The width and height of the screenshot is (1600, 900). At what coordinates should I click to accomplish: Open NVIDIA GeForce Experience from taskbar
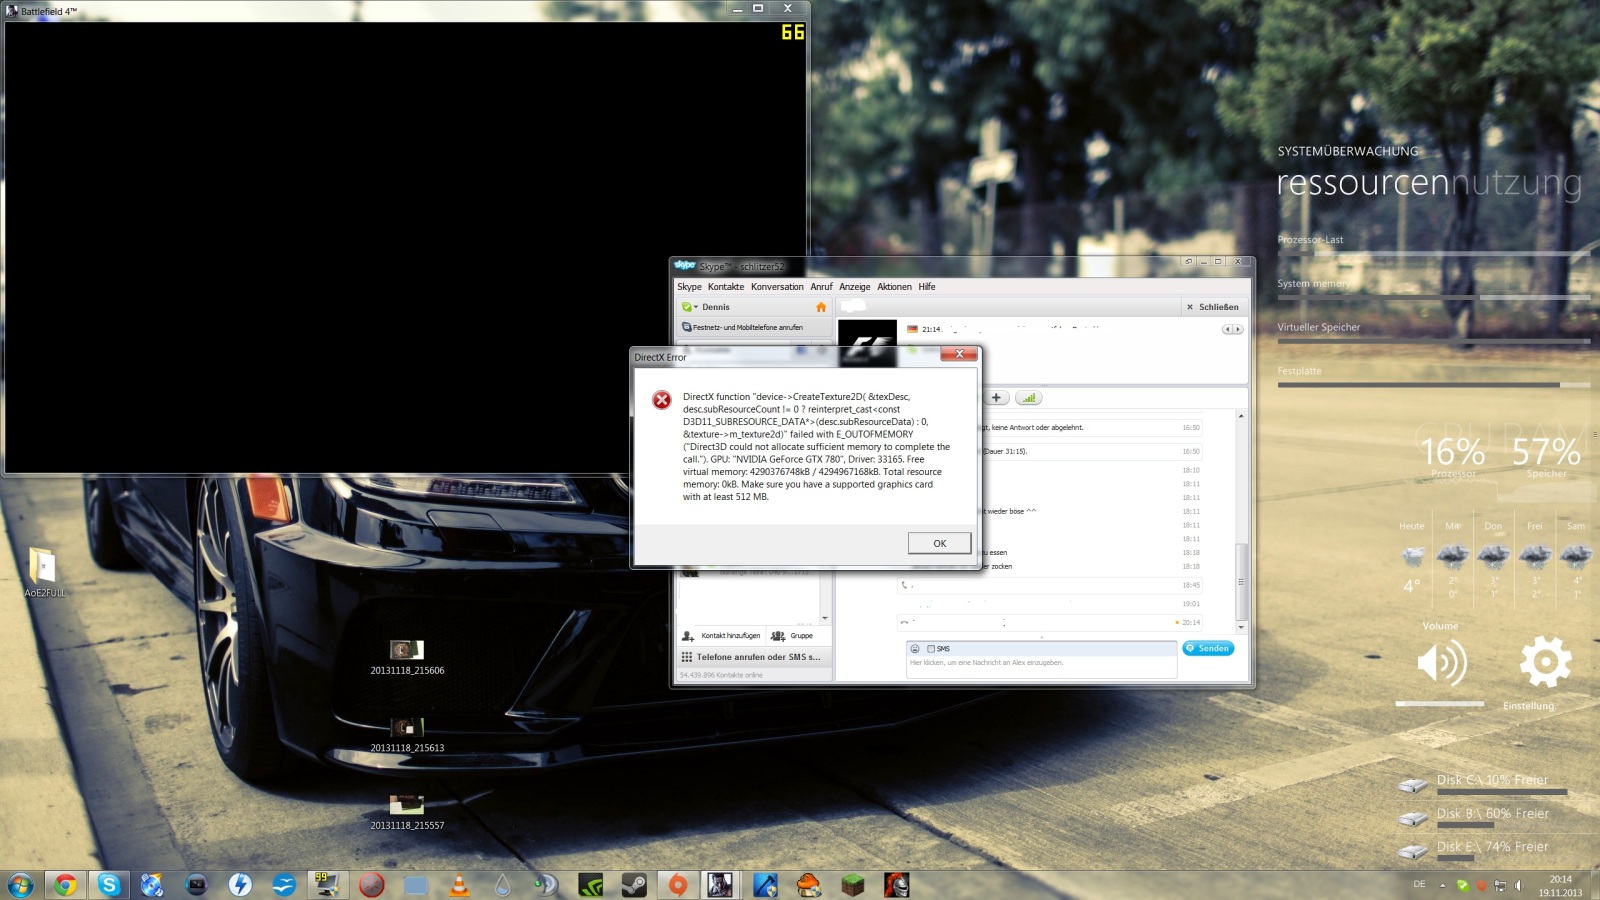pos(591,885)
